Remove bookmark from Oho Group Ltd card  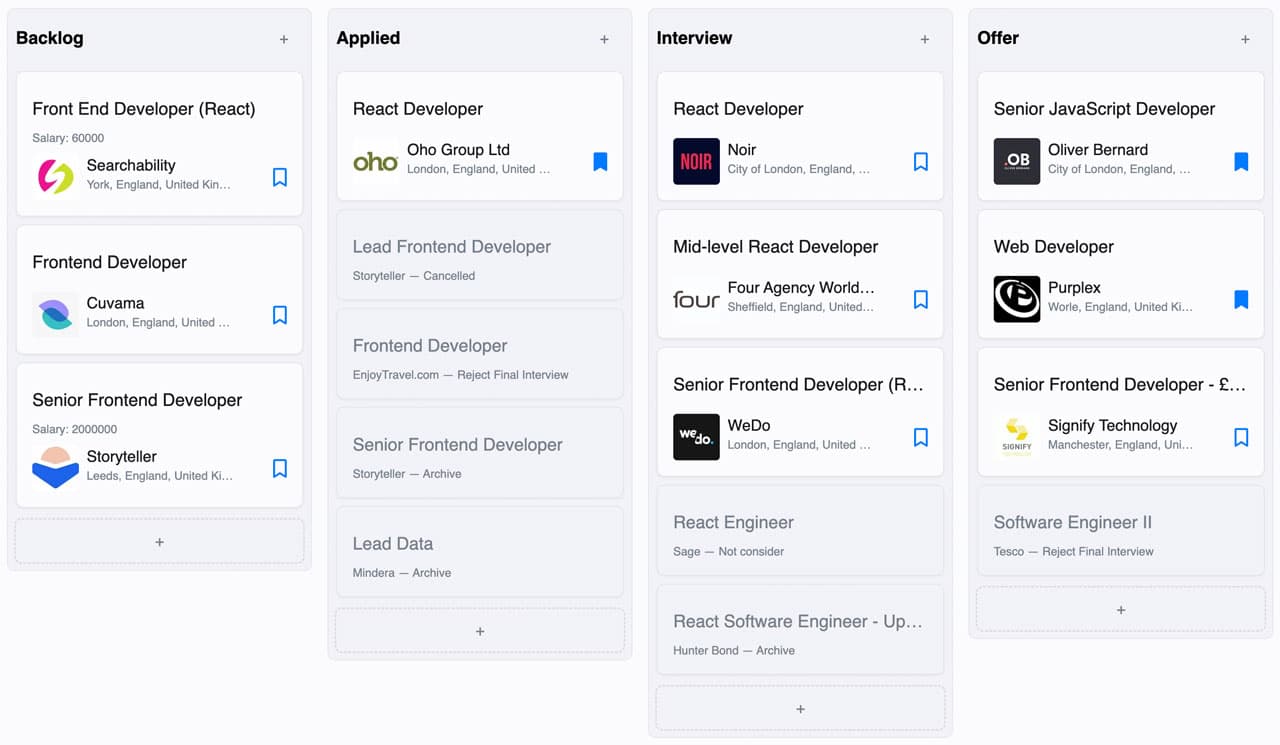pyautogui.click(x=600, y=161)
